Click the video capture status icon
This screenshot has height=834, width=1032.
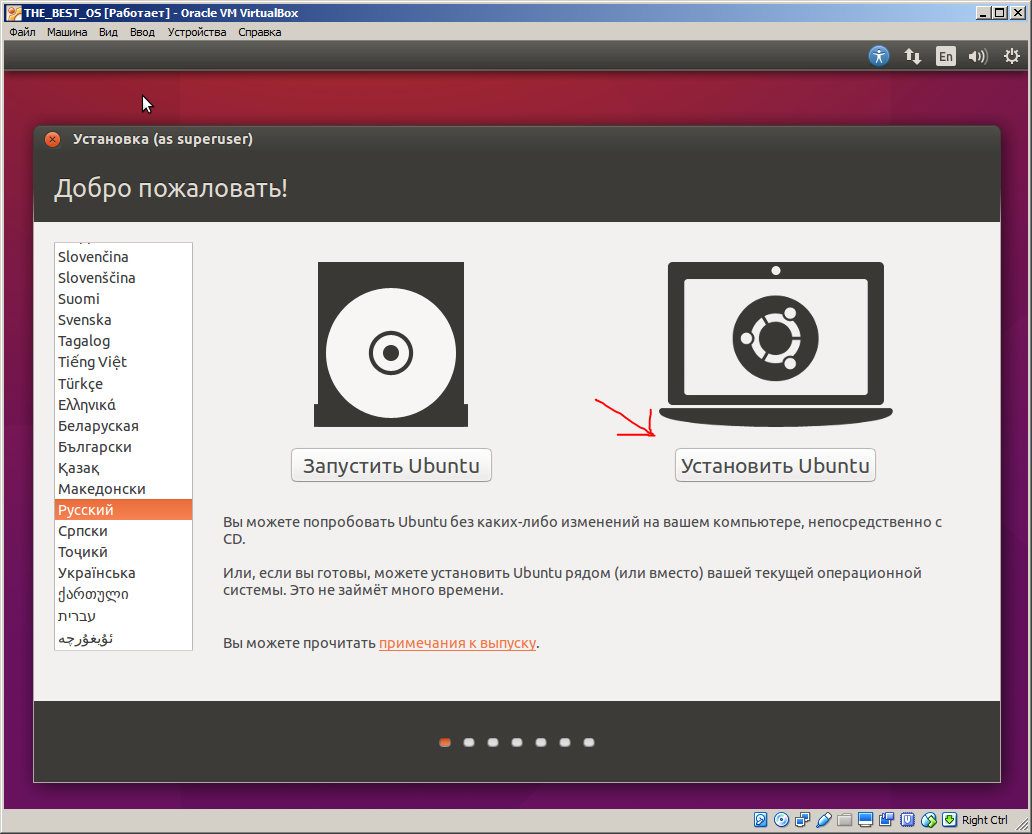point(887,820)
